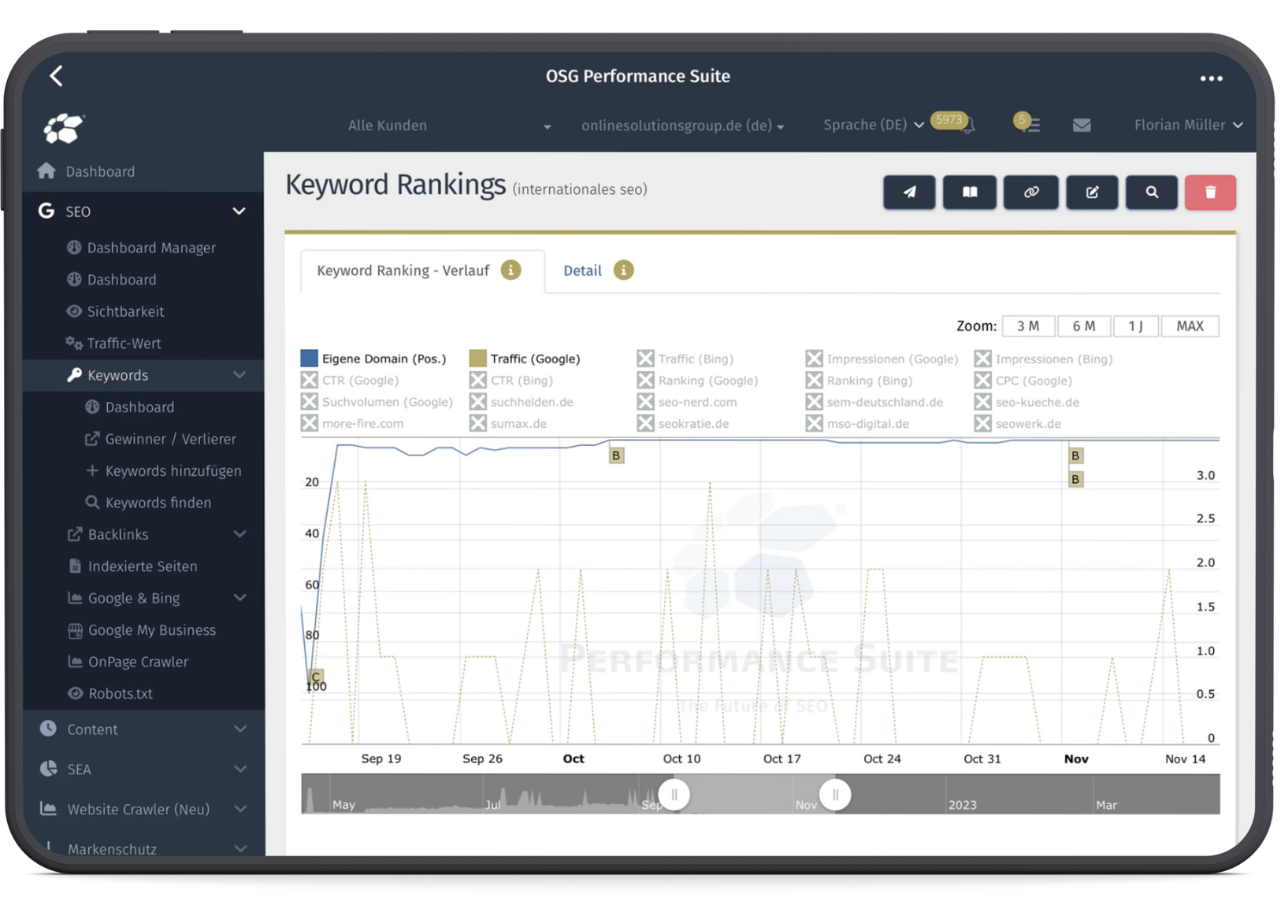This screenshot has height=924, width=1280.
Task: Click the clock icon beside Content
Action: pos(48,729)
